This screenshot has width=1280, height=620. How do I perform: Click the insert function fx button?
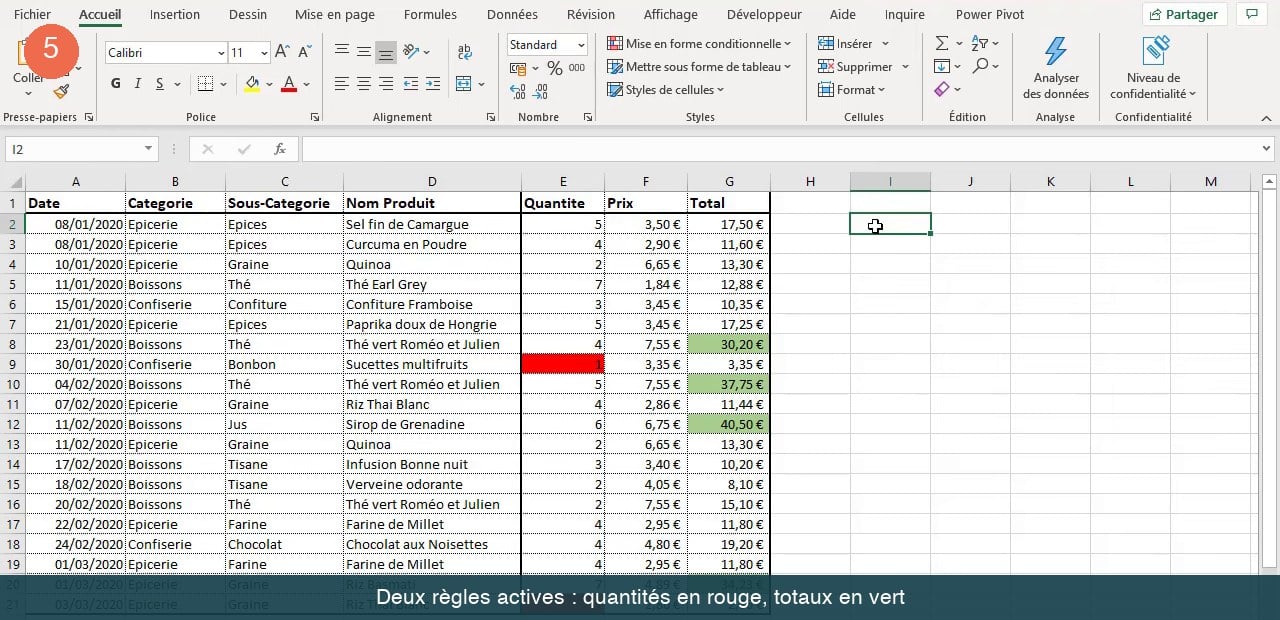click(280, 149)
